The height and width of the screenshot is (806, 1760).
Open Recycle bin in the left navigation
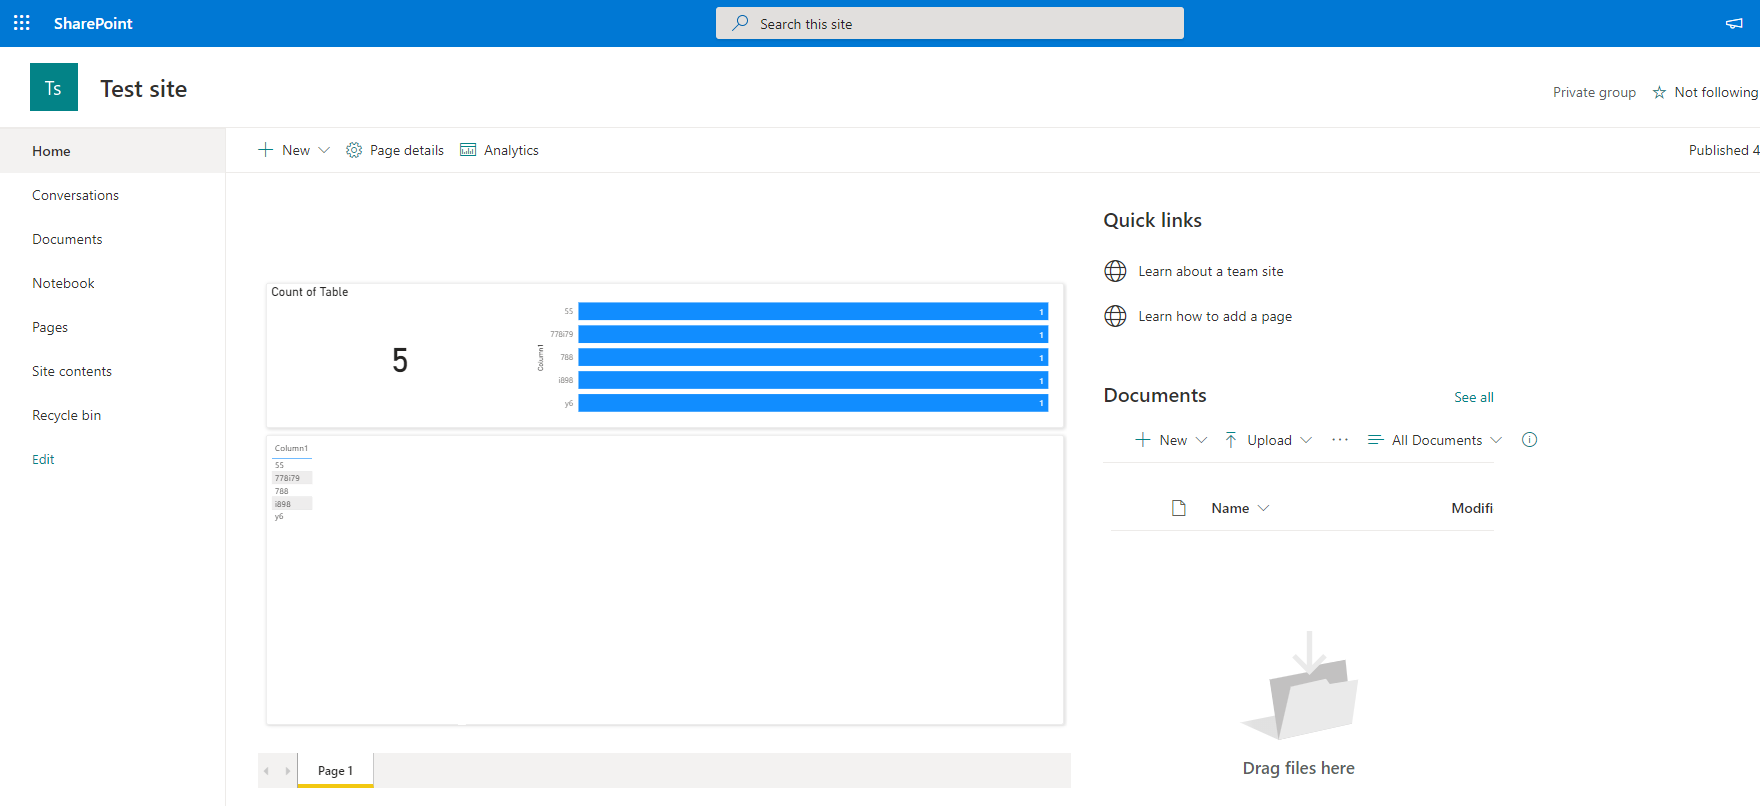(x=66, y=415)
